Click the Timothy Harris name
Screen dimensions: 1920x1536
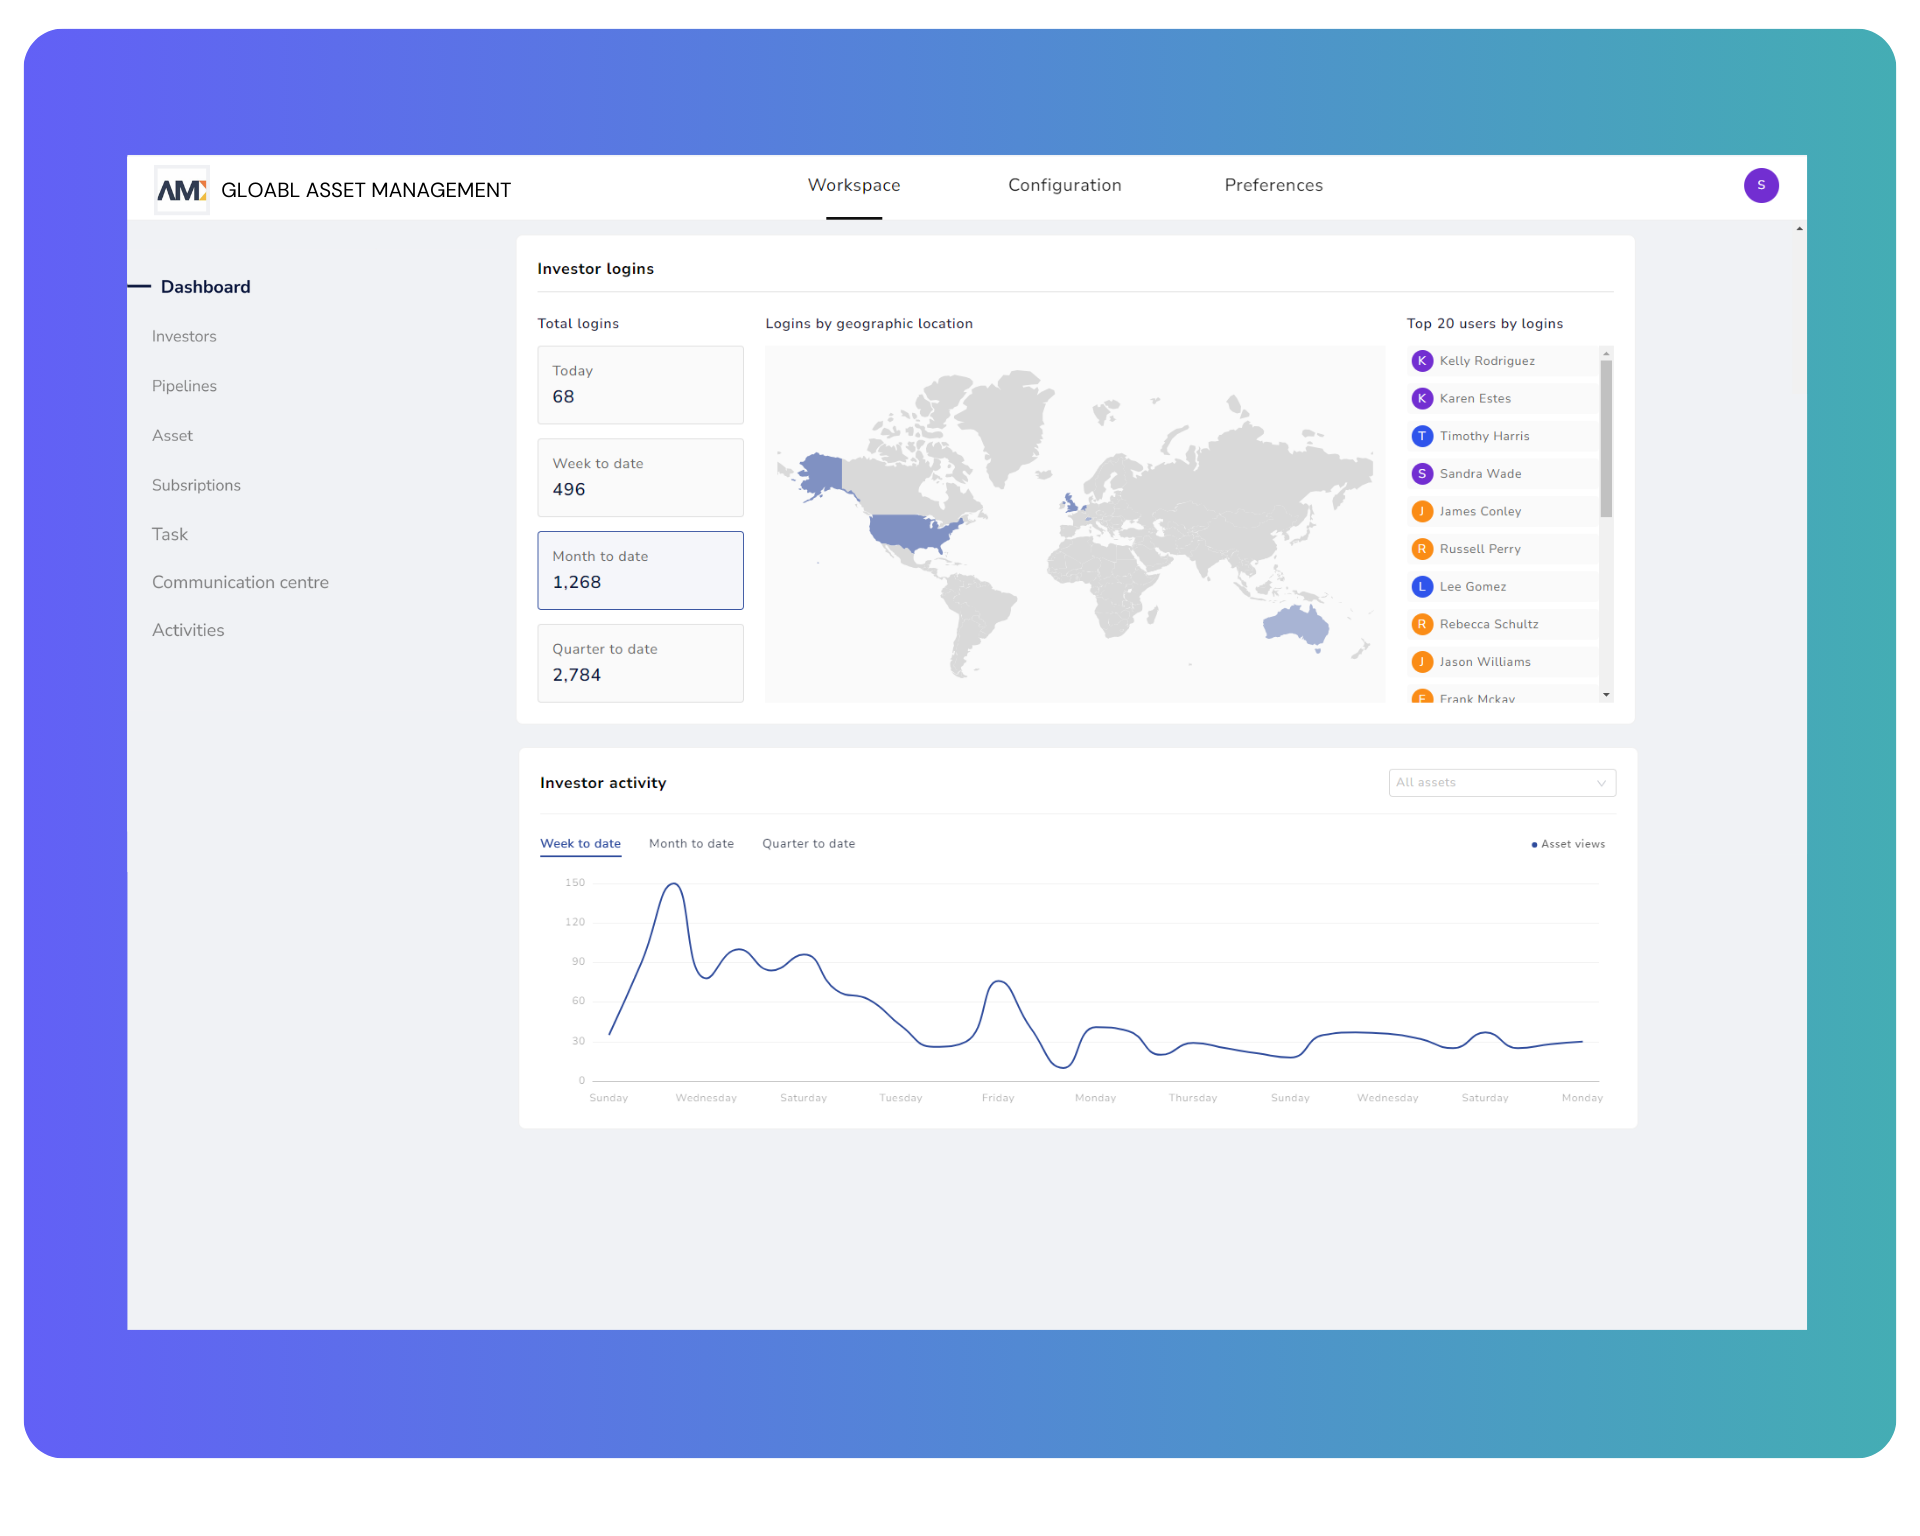(x=1484, y=436)
